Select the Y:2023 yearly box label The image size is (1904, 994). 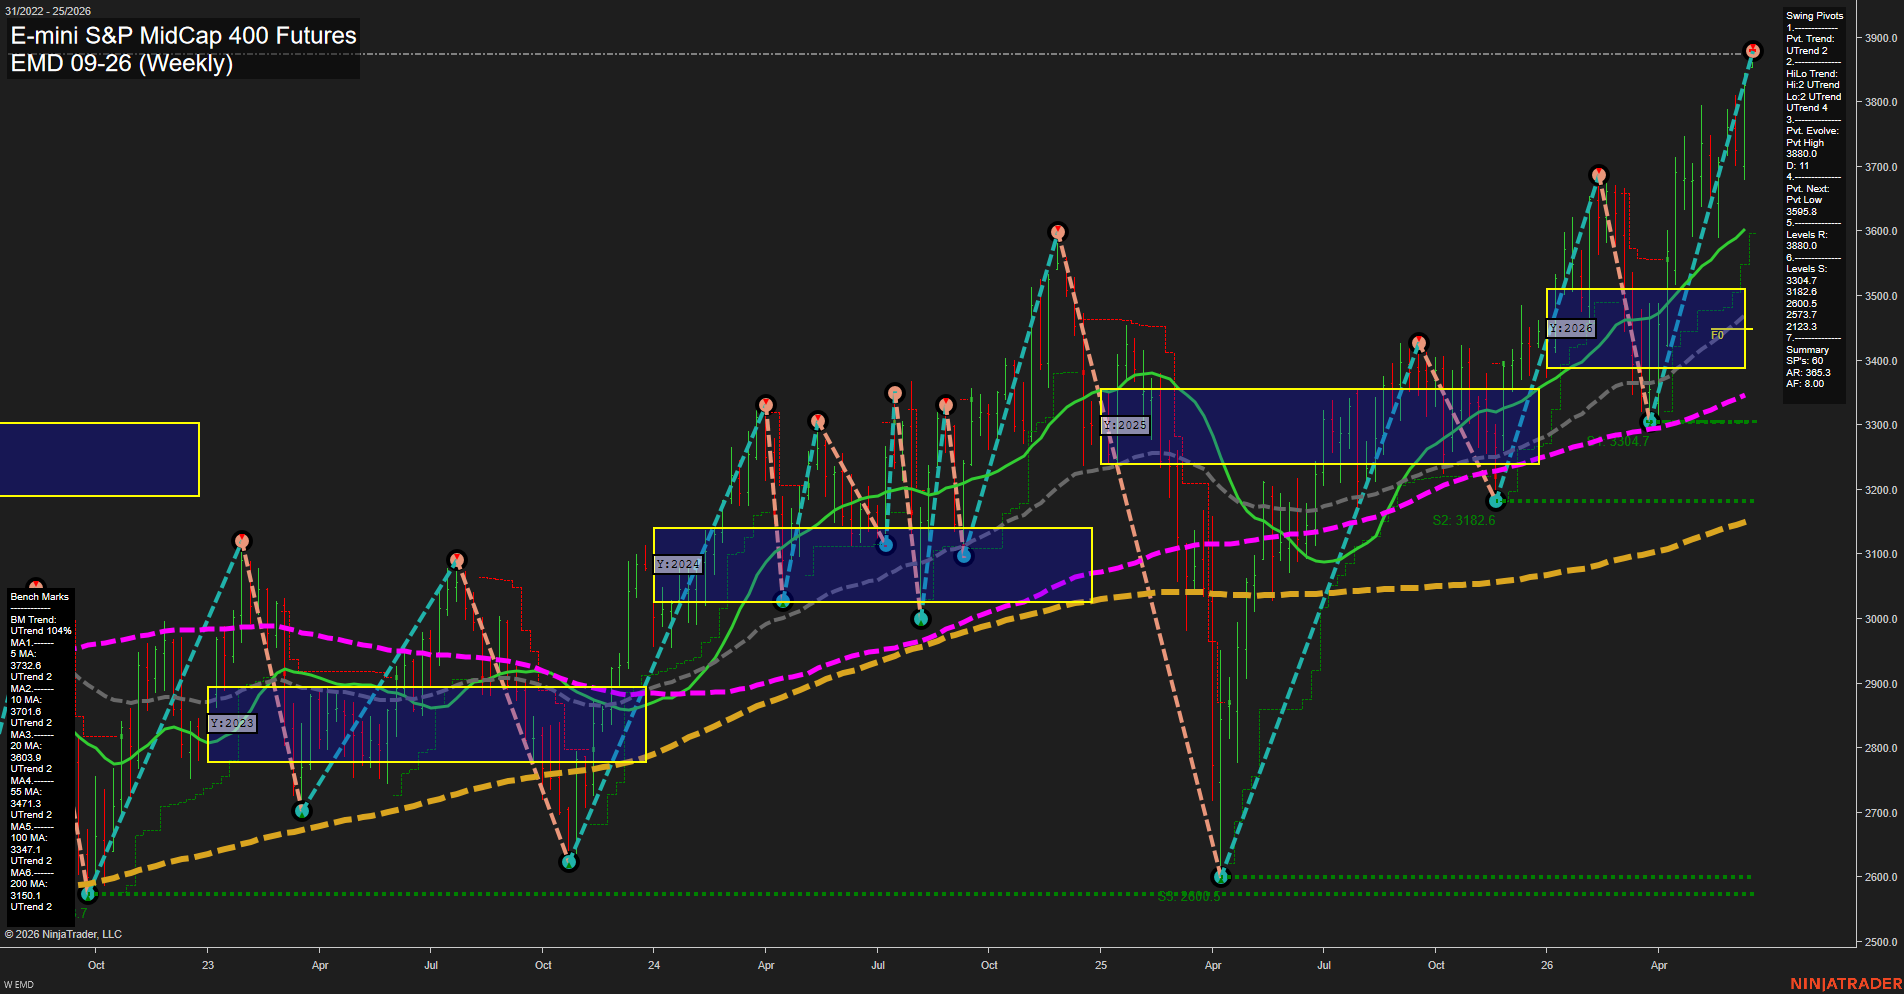232,723
